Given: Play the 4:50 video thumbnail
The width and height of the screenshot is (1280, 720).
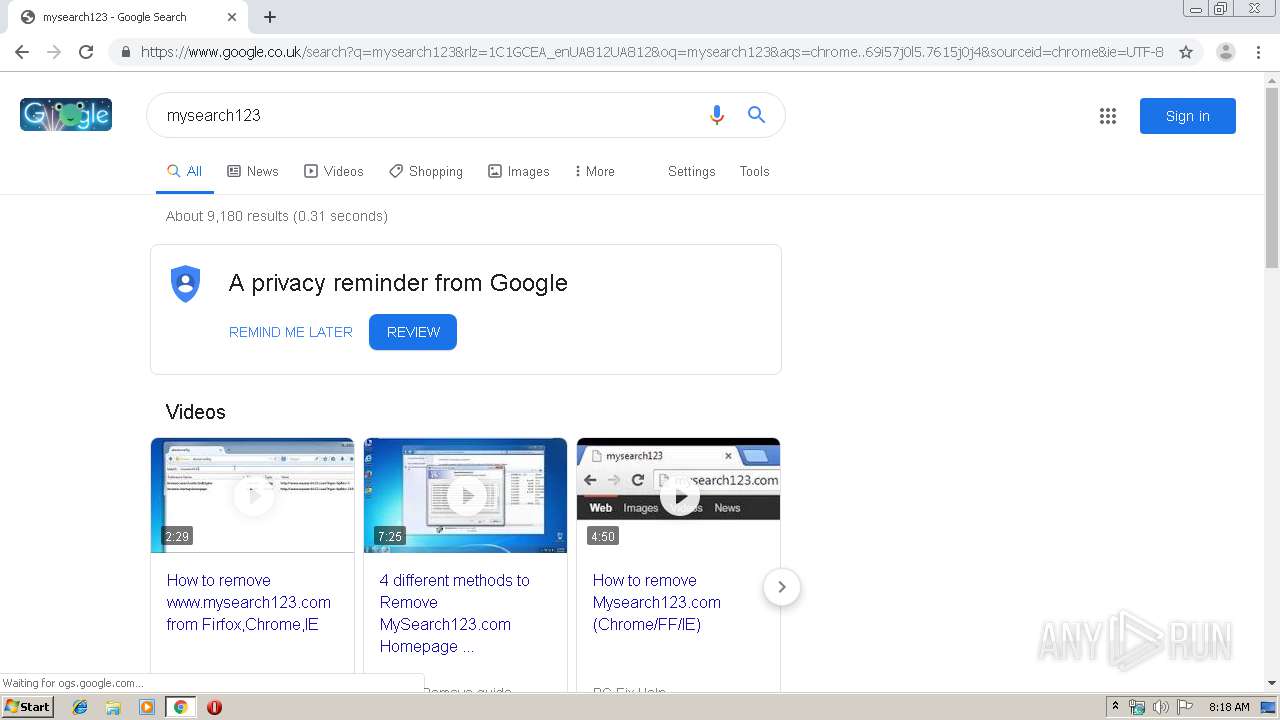Looking at the screenshot, I should [x=679, y=495].
